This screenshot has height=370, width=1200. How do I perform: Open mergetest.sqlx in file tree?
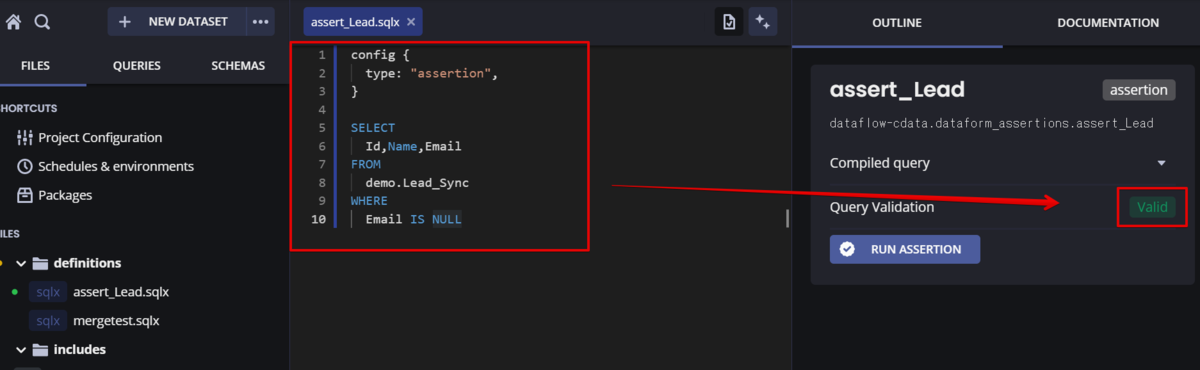pyautogui.click(x=116, y=321)
